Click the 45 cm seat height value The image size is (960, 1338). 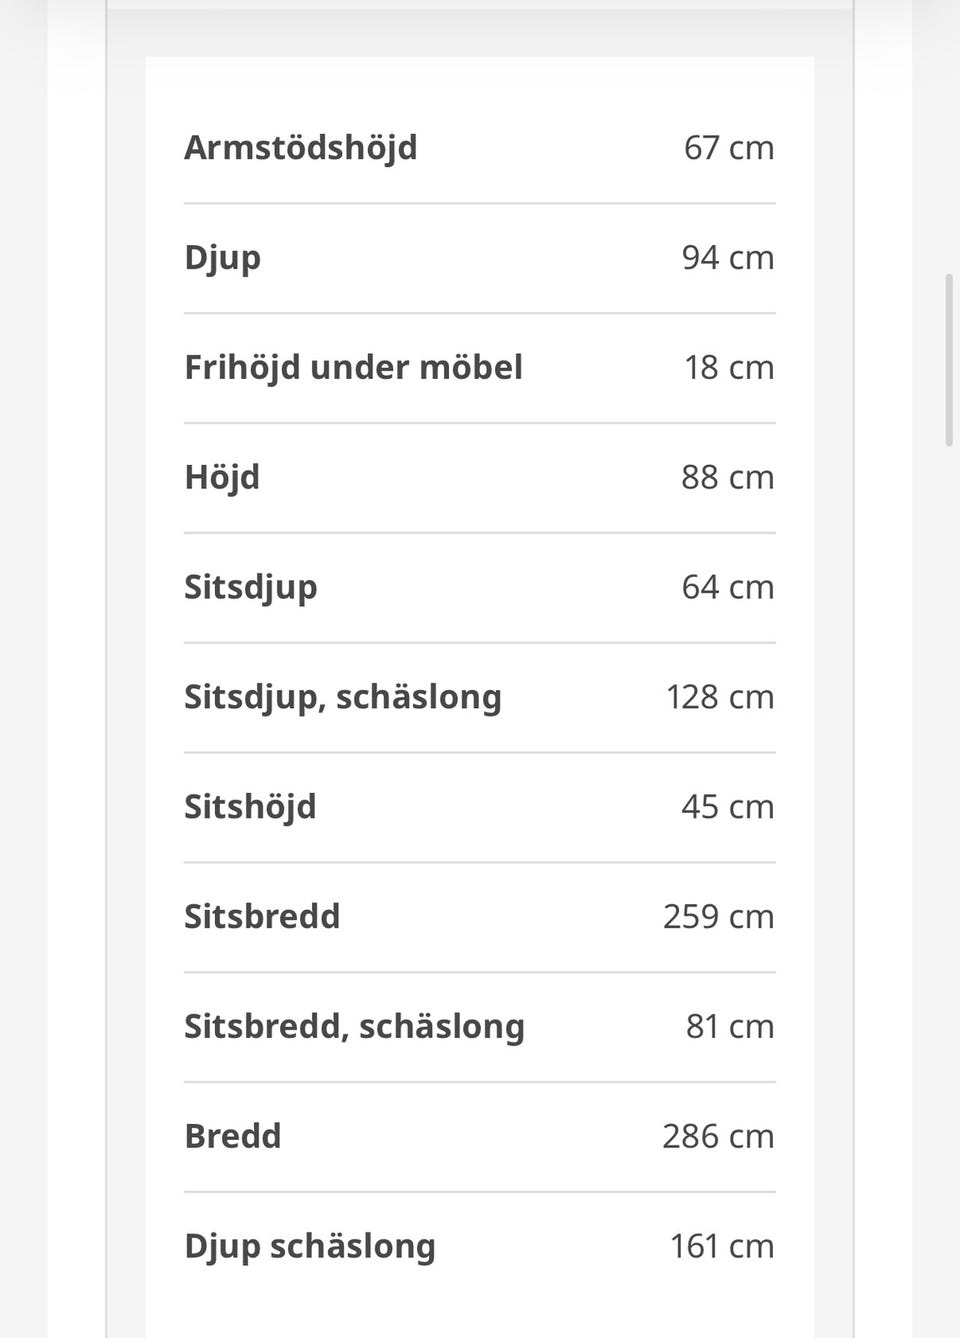pyautogui.click(x=728, y=808)
